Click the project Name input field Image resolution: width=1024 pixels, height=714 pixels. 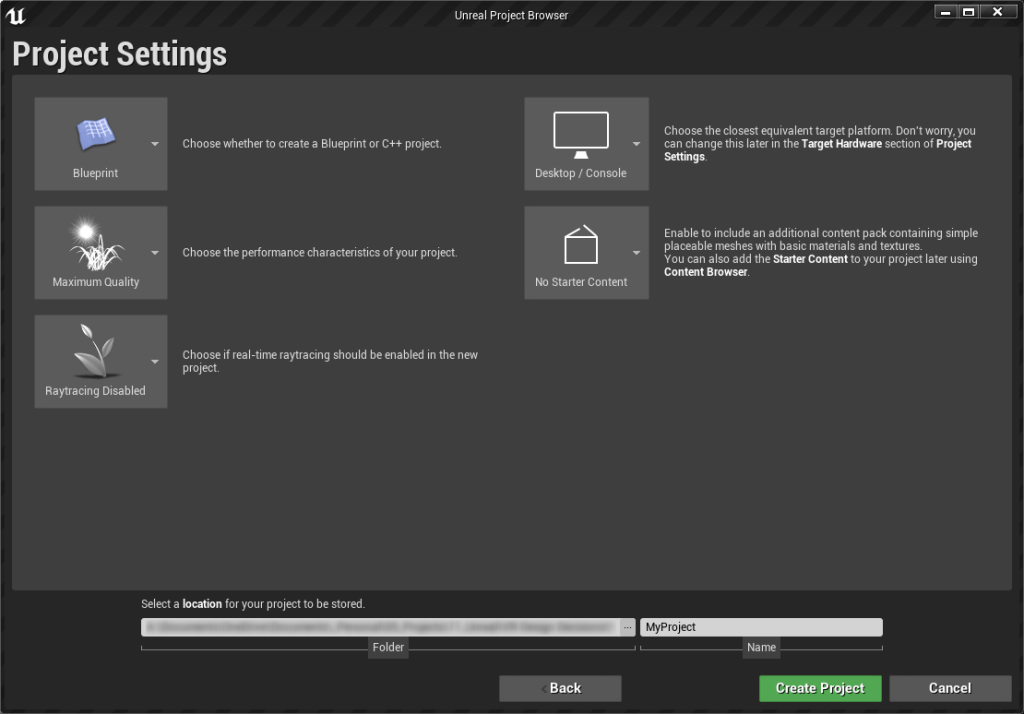(x=761, y=627)
